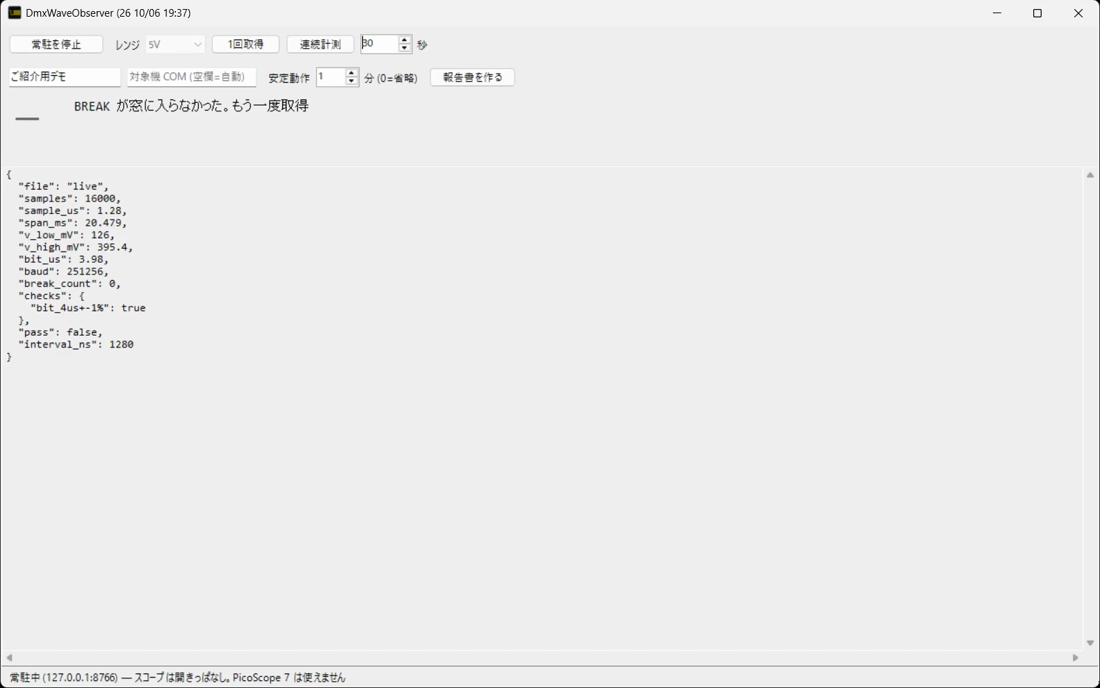Click the "pass": false line
The width and height of the screenshot is (1100, 688).
(60, 332)
